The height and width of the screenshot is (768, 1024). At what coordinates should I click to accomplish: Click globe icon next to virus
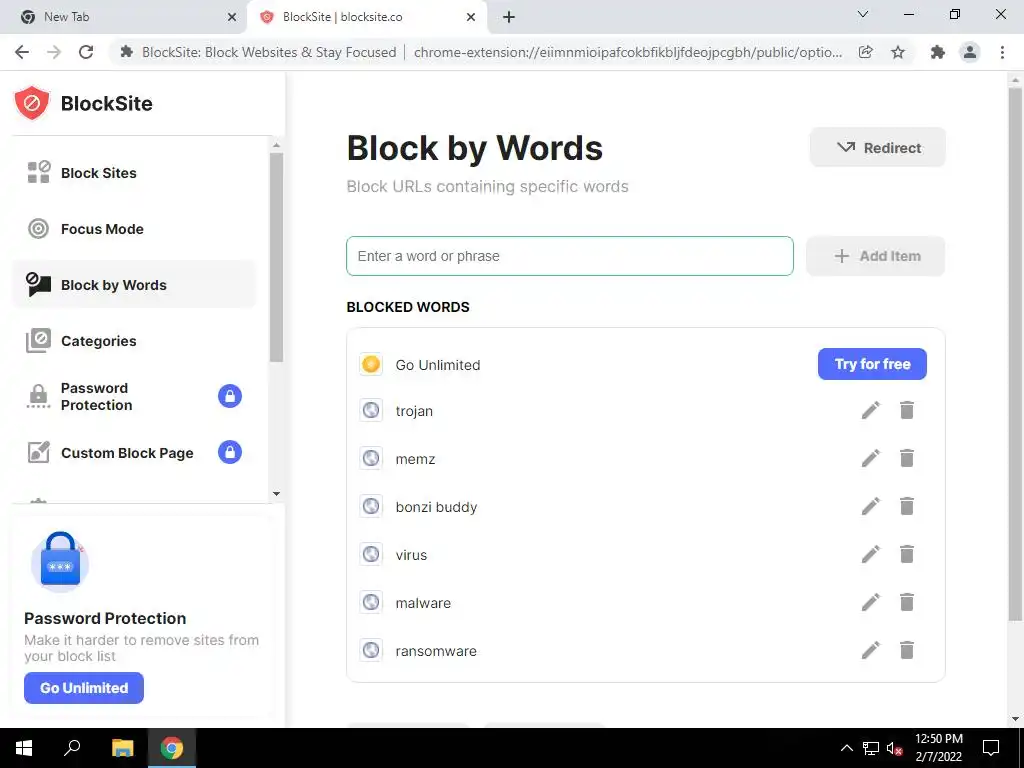371,554
